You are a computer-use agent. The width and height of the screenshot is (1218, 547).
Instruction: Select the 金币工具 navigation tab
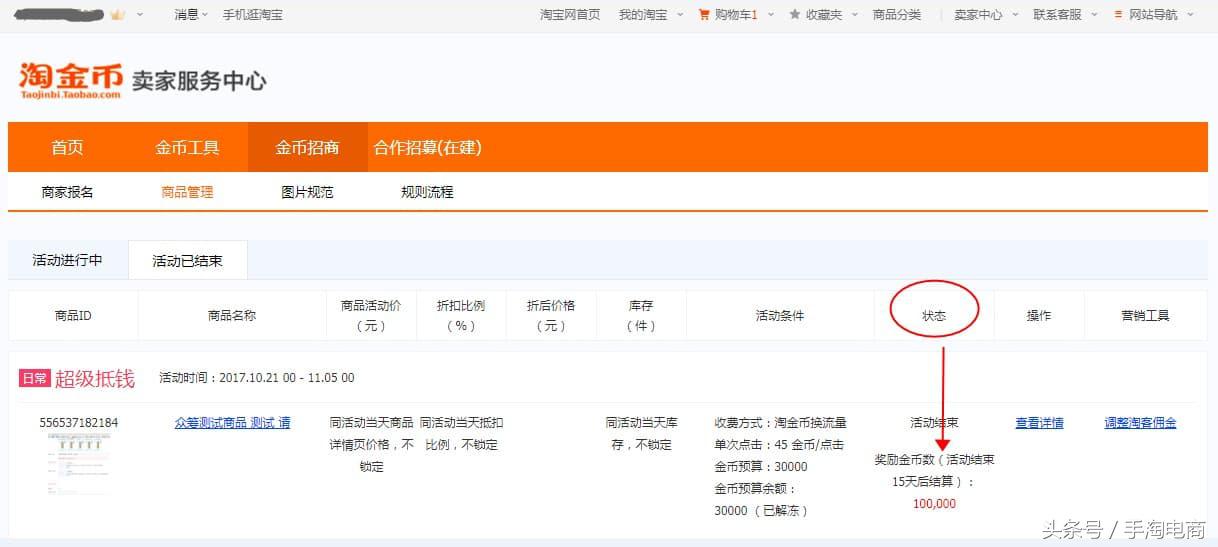(x=187, y=147)
